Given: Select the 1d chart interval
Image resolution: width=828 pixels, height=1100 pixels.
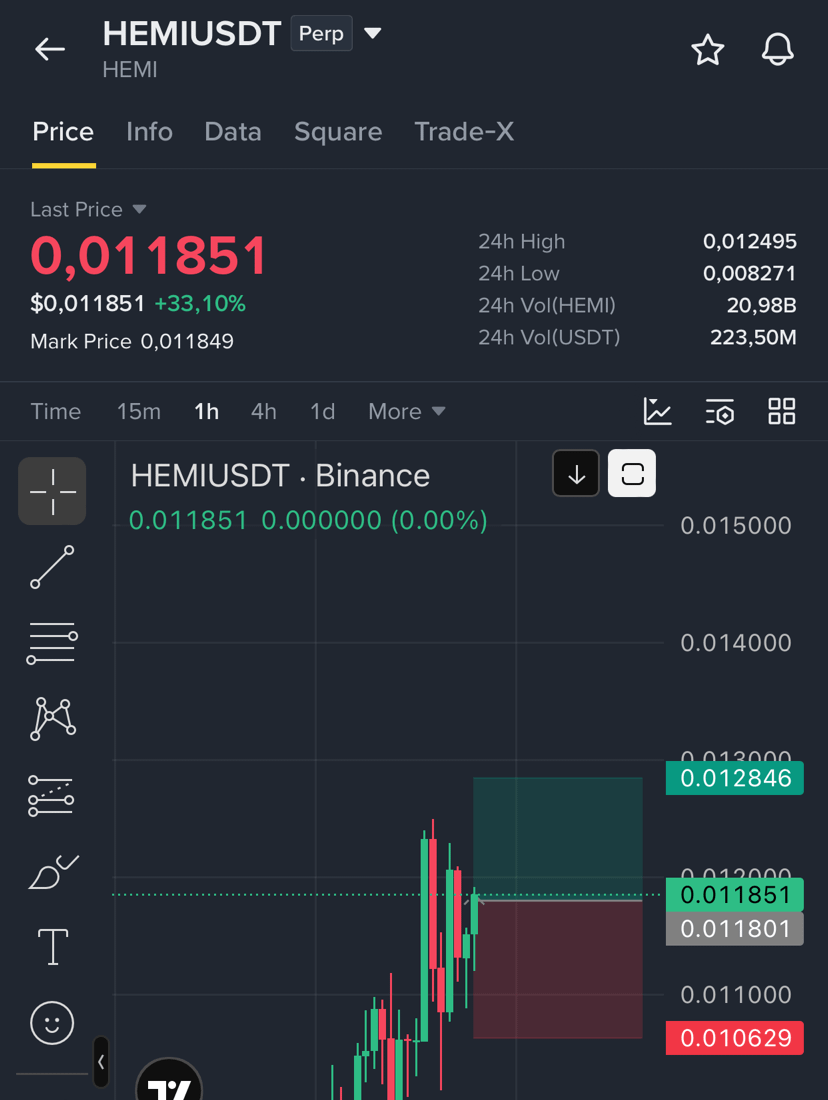Looking at the screenshot, I should (323, 411).
